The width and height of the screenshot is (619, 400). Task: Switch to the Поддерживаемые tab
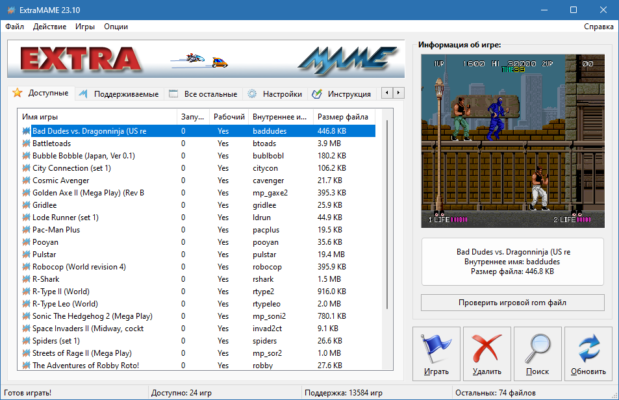point(123,94)
